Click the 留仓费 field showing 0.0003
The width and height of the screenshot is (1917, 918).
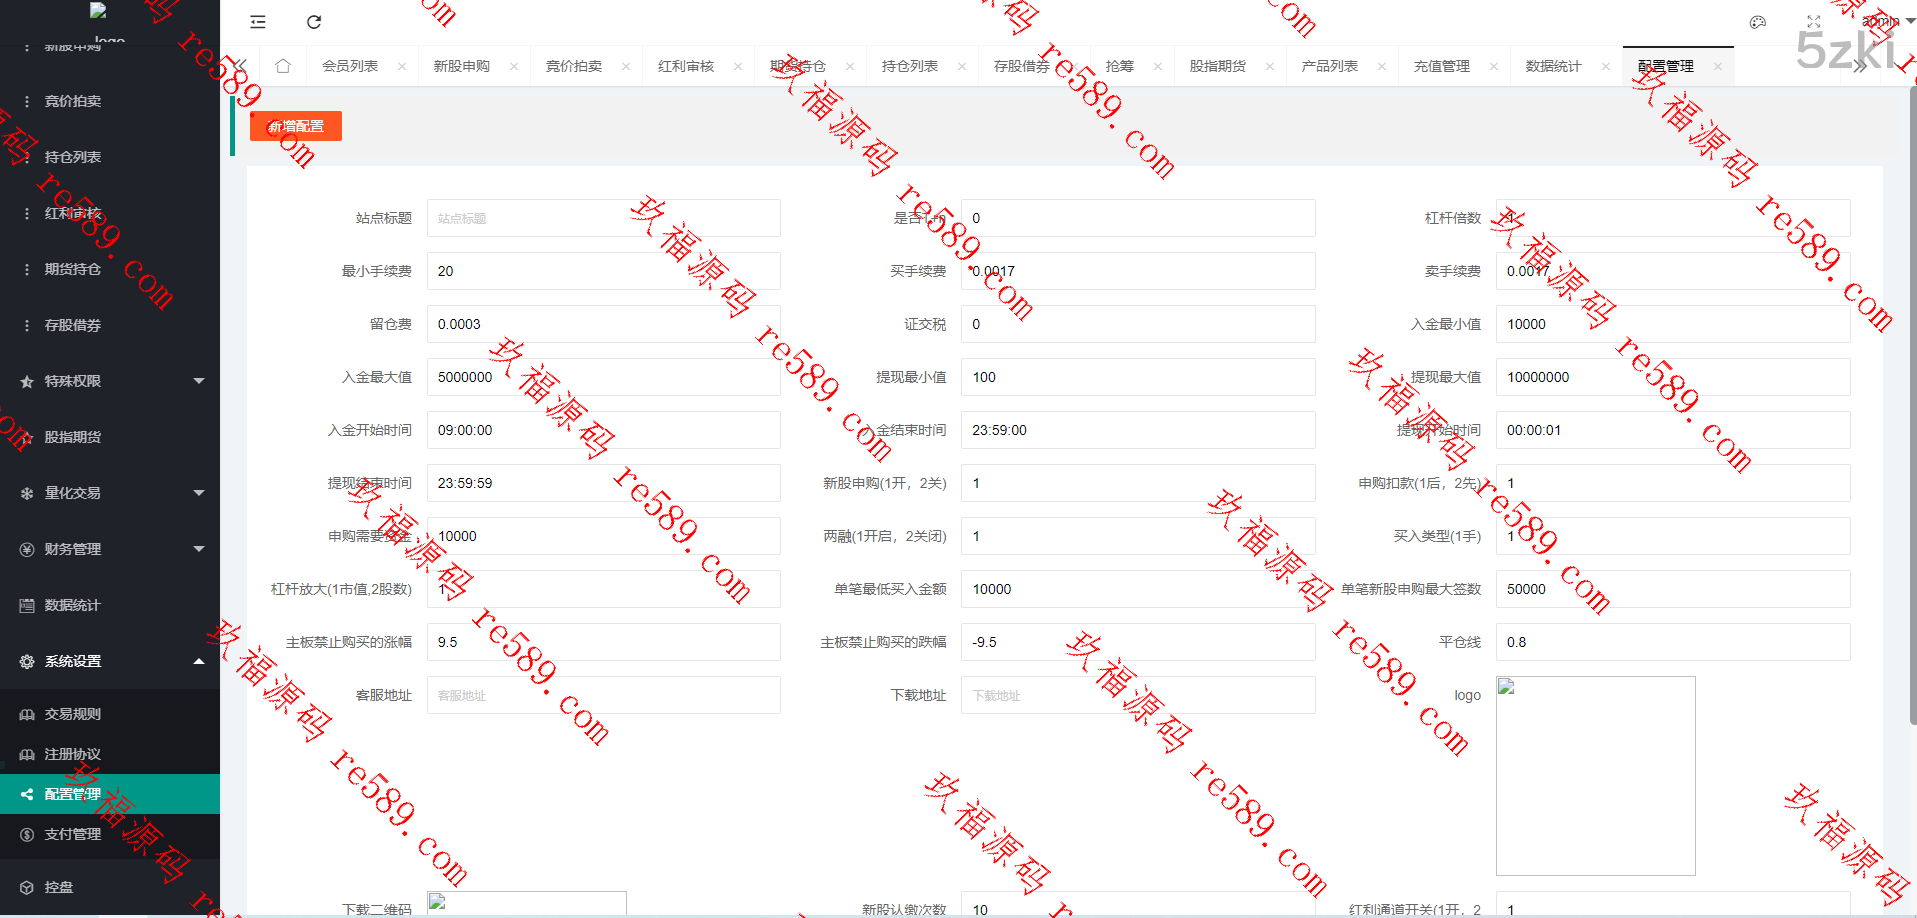click(x=604, y=324)
